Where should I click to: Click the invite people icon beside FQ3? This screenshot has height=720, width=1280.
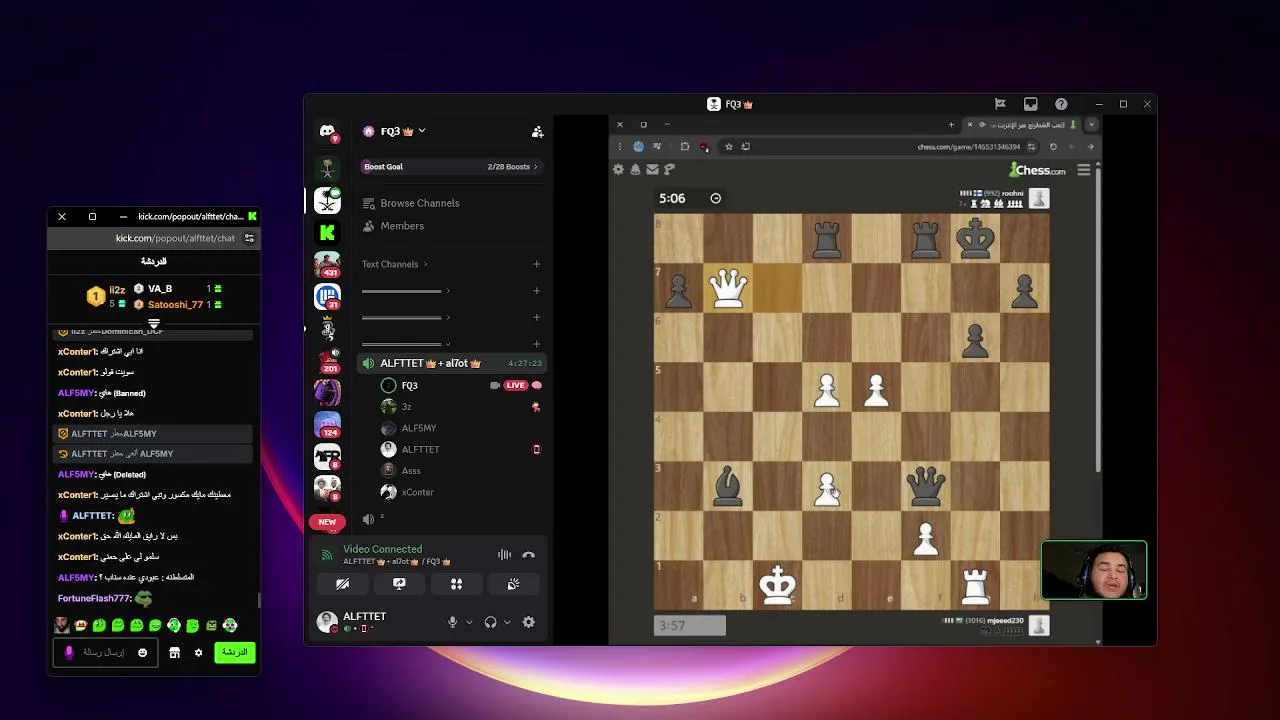pyautogui.click(x=537, y=131)
